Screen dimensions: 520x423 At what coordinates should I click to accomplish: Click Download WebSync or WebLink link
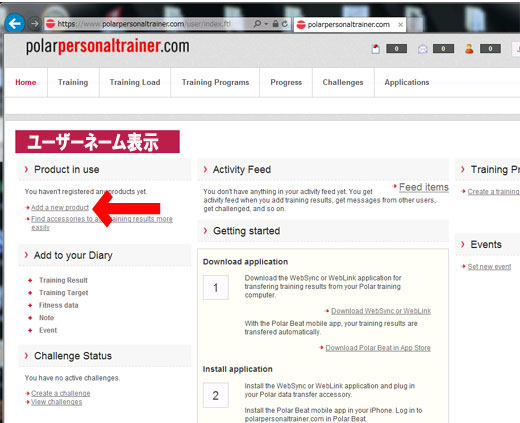click(x=381, y=311)
